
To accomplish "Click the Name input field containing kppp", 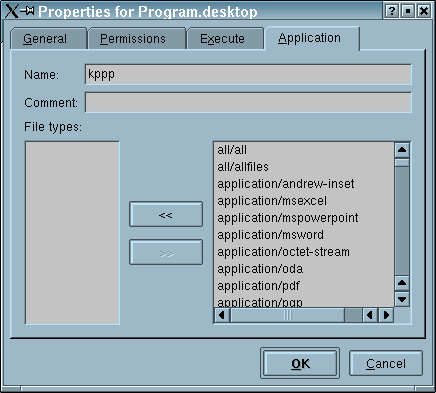I will coord(248,74).
